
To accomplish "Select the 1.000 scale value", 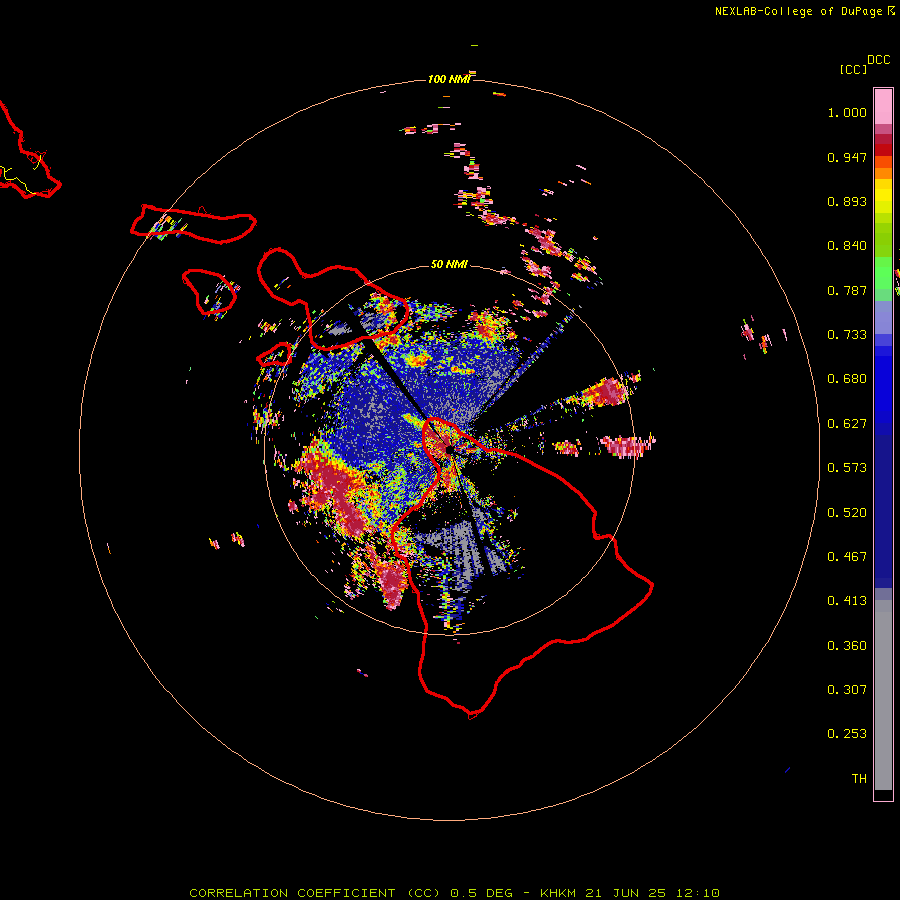I will tap(847, 112).
